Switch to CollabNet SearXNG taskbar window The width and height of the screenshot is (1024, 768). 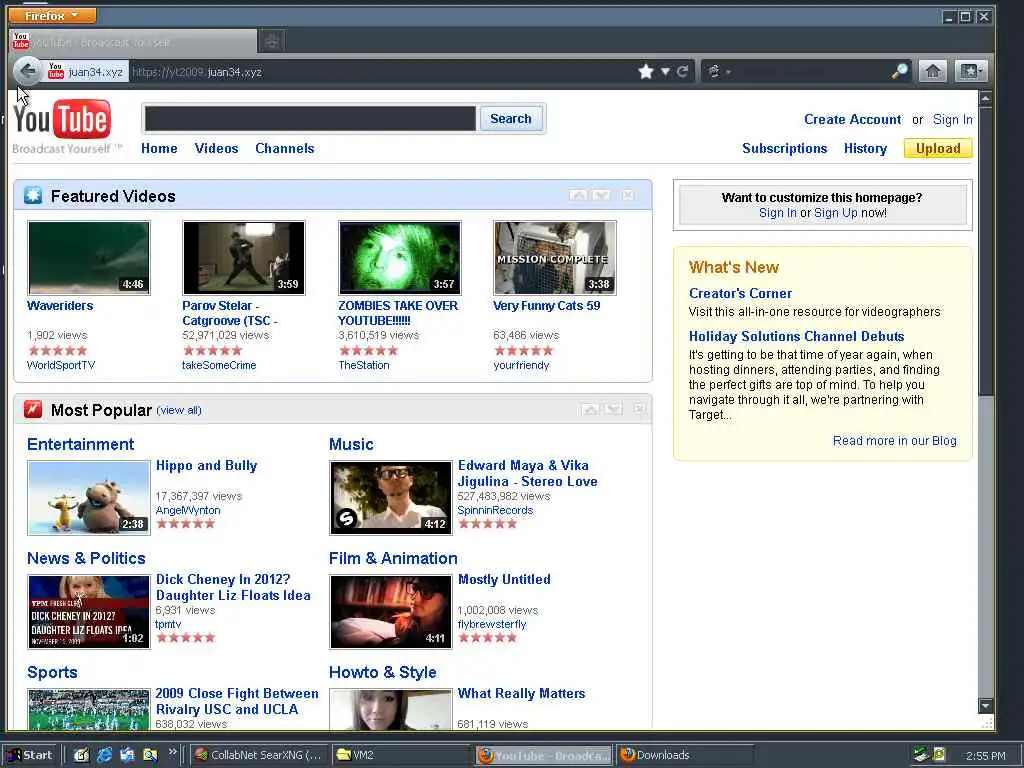[x=259, y=755]
